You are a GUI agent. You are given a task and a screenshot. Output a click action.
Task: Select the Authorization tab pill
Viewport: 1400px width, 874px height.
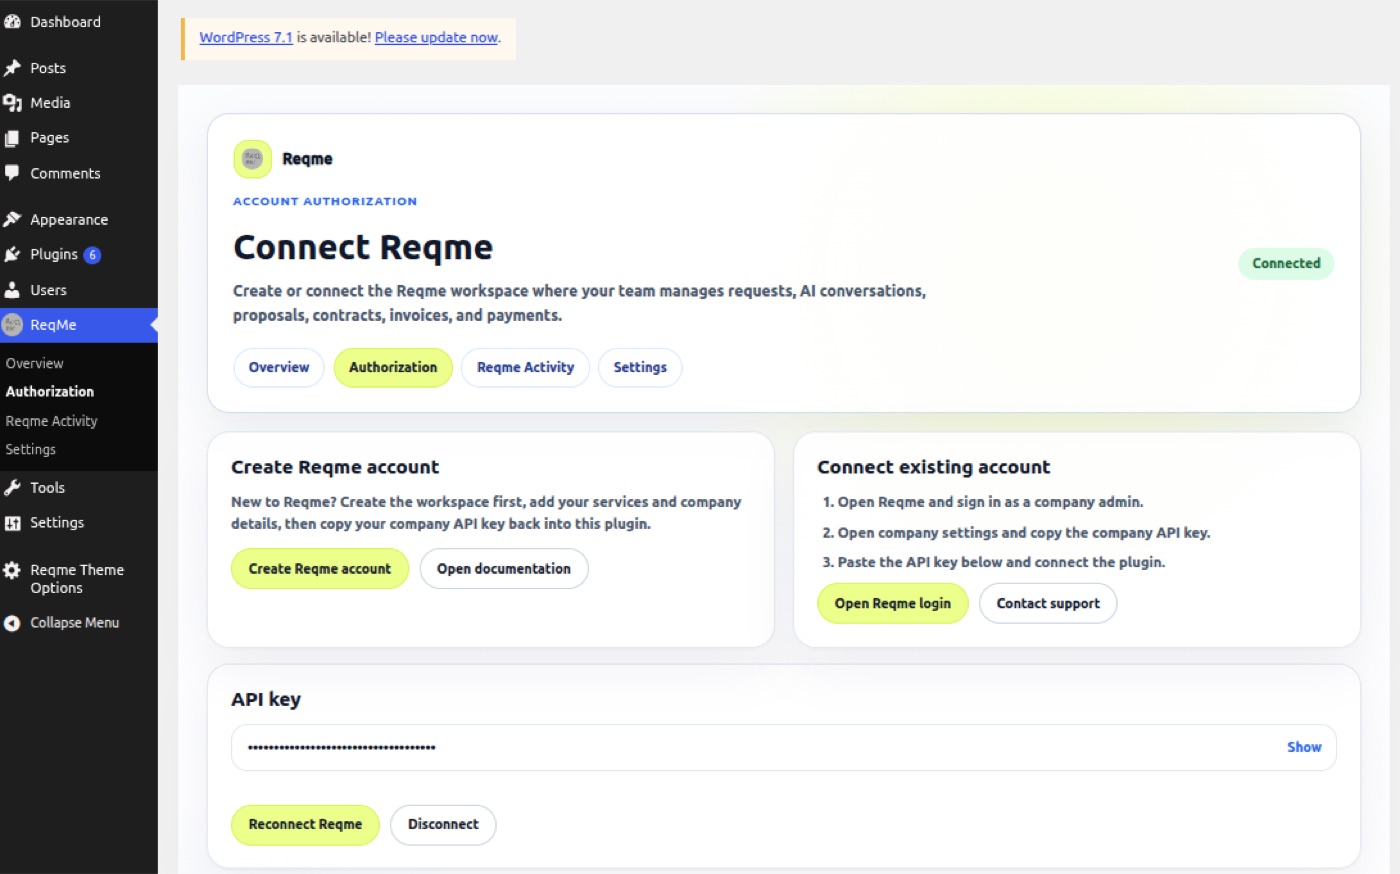click(x=393, y=367)
